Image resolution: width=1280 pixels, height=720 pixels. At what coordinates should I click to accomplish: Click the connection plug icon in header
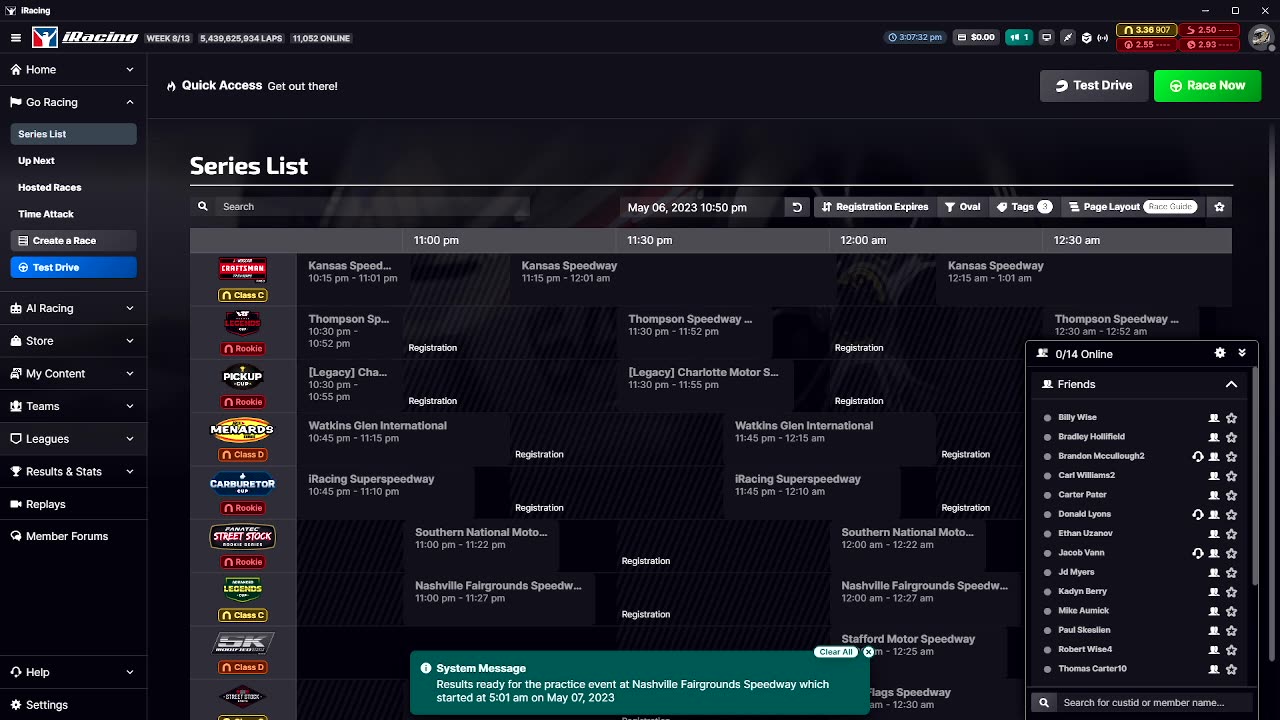pyautogui.click(x=1068, y=37)
